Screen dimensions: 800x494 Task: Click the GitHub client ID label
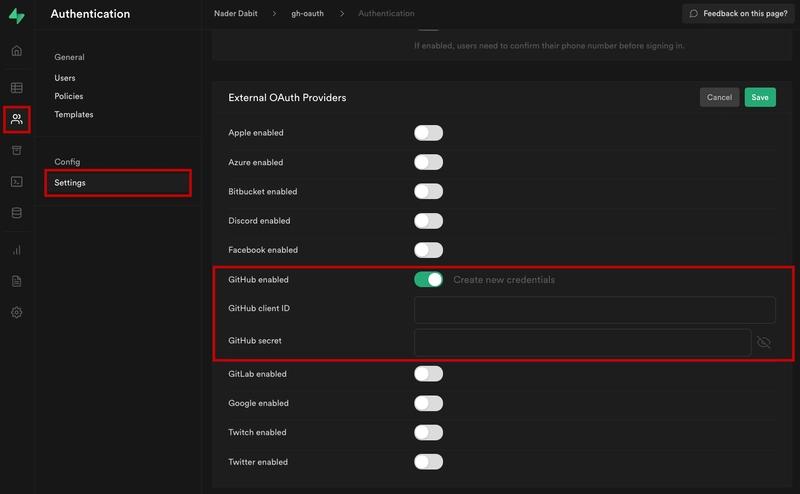[259, 308]
